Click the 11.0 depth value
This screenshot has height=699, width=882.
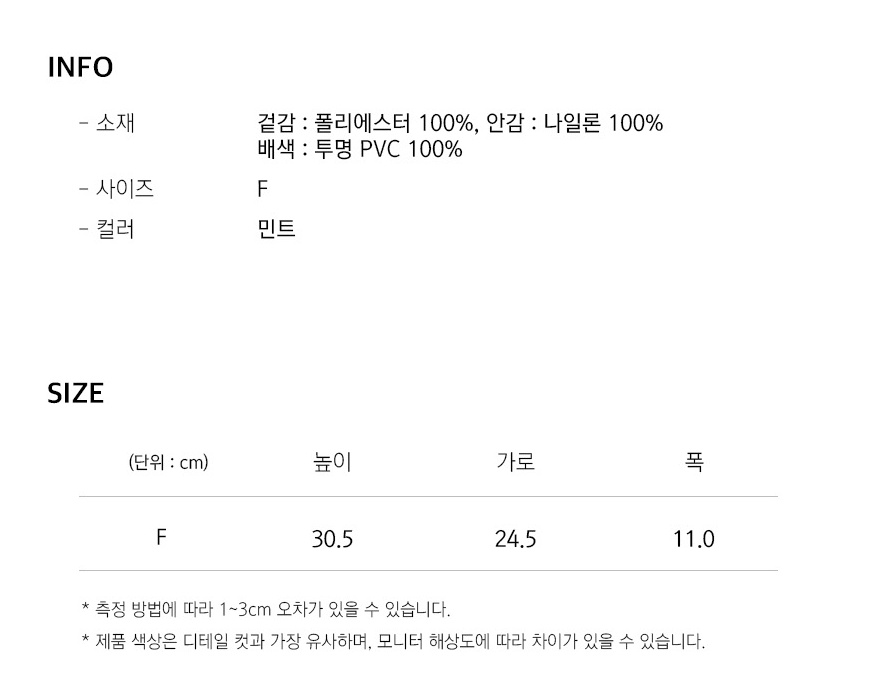(694, 540)
